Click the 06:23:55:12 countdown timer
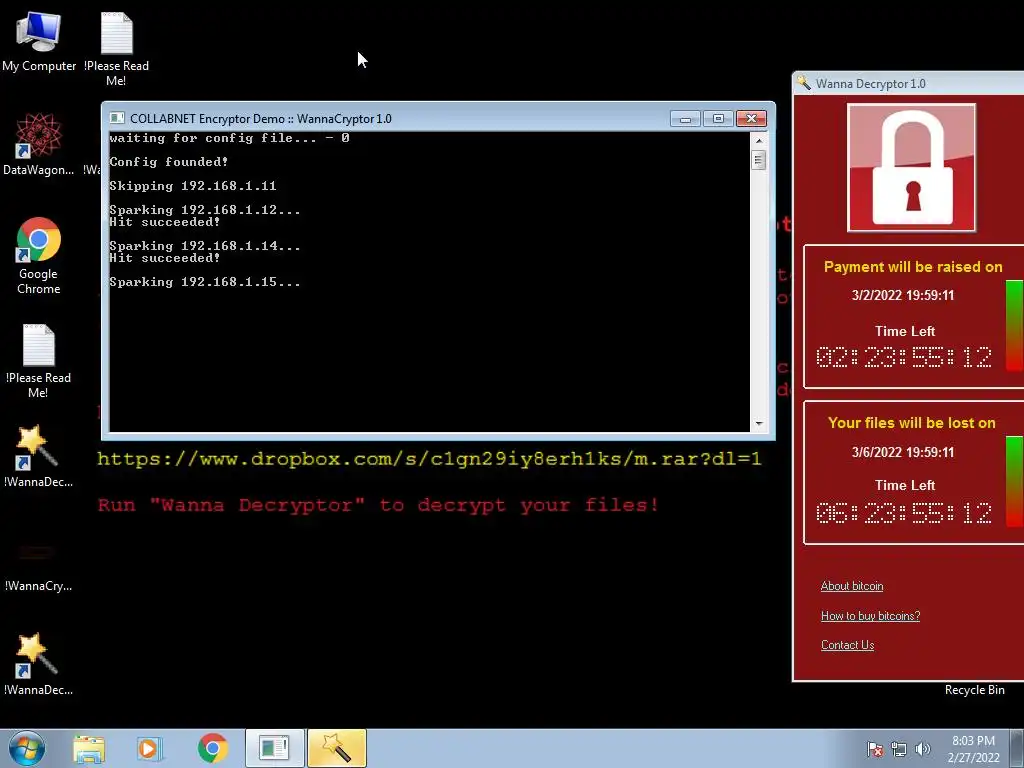 [x=904, y=513]
